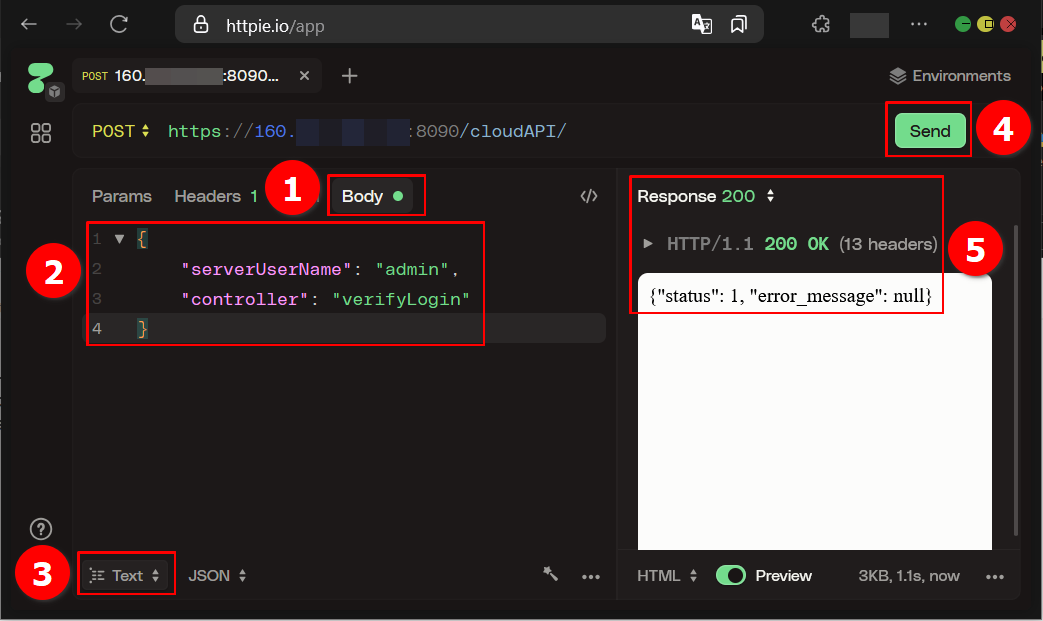Switch to the Body tab
The width and height of the screenshot is (1043, 621).
click(372, 196)
